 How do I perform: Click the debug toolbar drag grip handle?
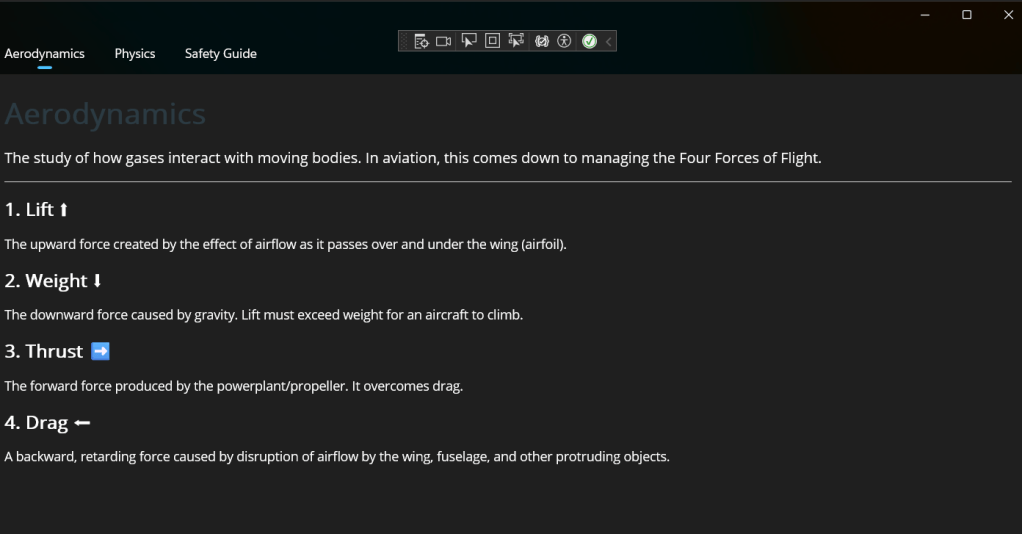pyautogui.click(x=404, y=41)
